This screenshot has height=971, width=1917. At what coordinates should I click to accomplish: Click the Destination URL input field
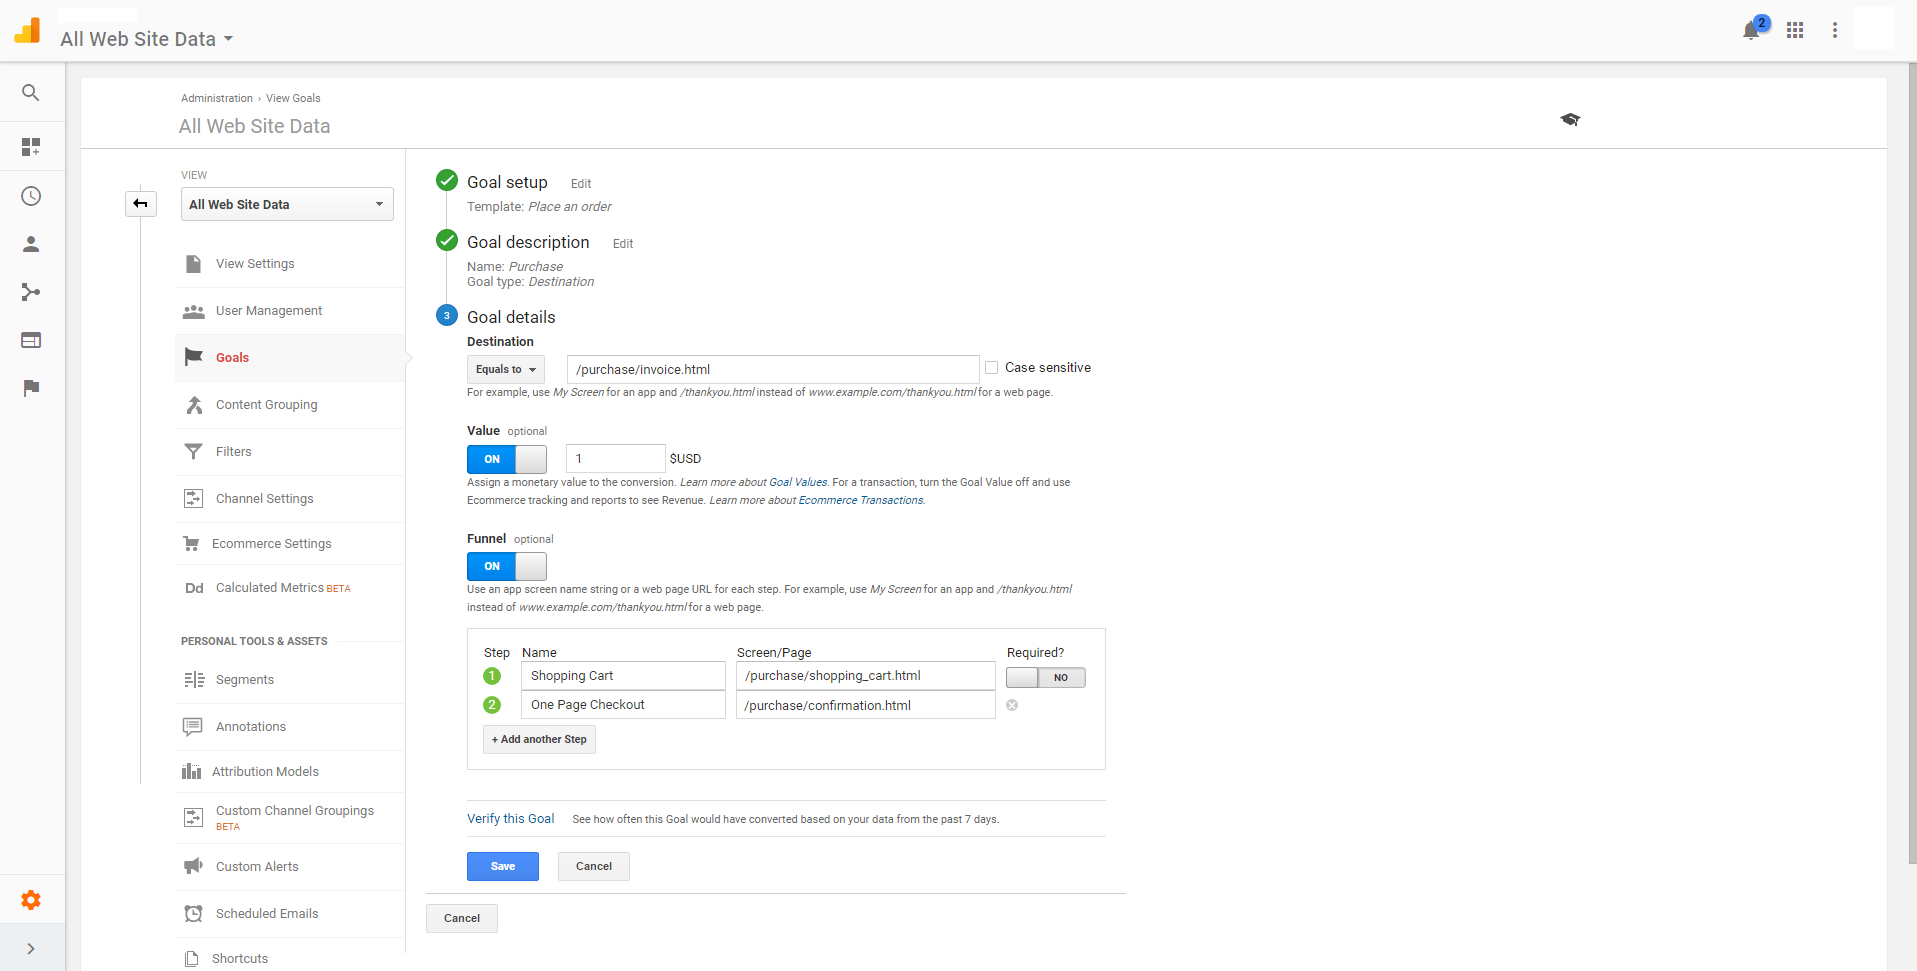tap(773, 369)
